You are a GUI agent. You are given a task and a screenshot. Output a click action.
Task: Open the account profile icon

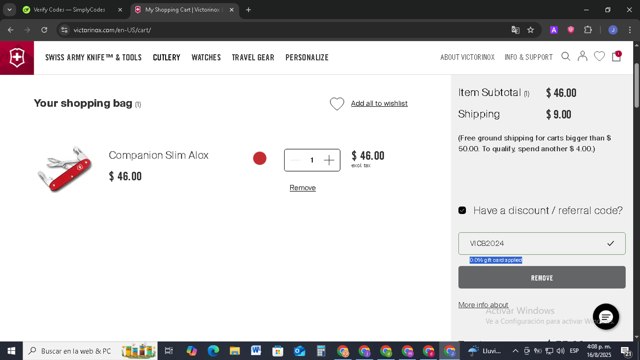coord(582,56)
